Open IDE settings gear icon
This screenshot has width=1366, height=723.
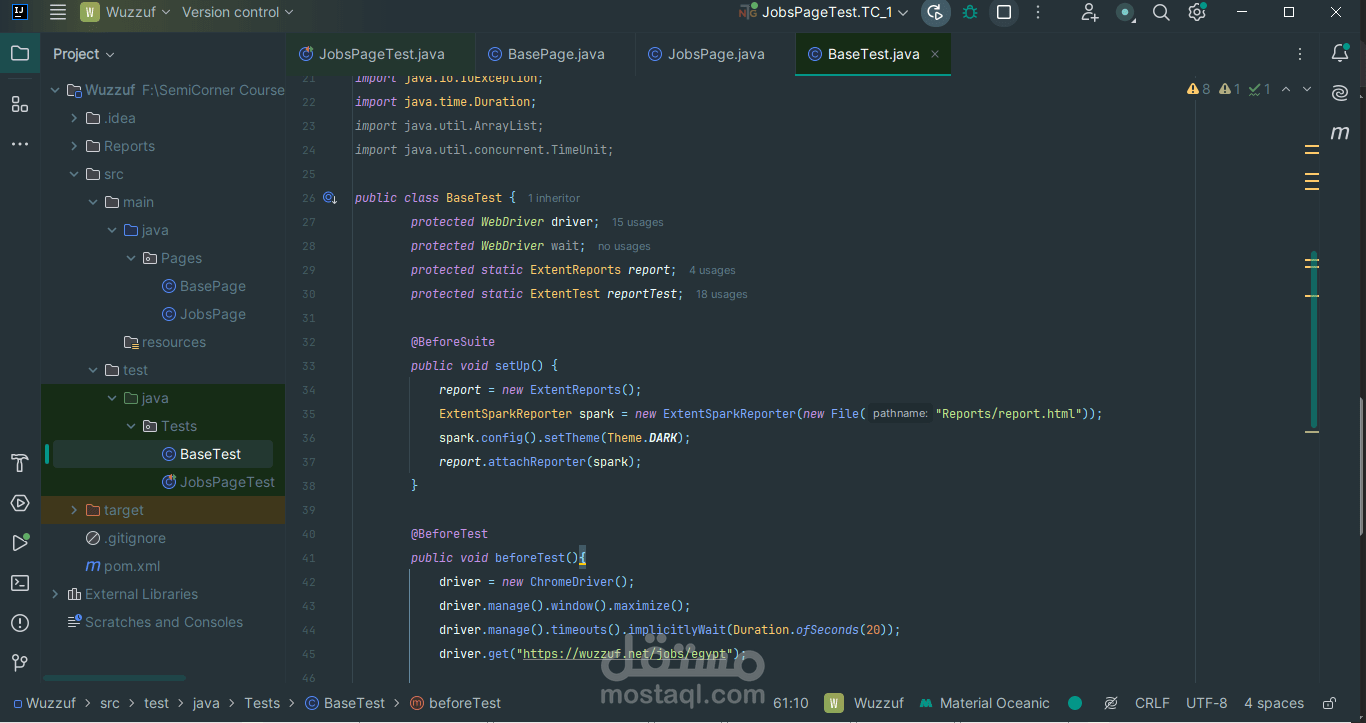[x=1197, y=12]
